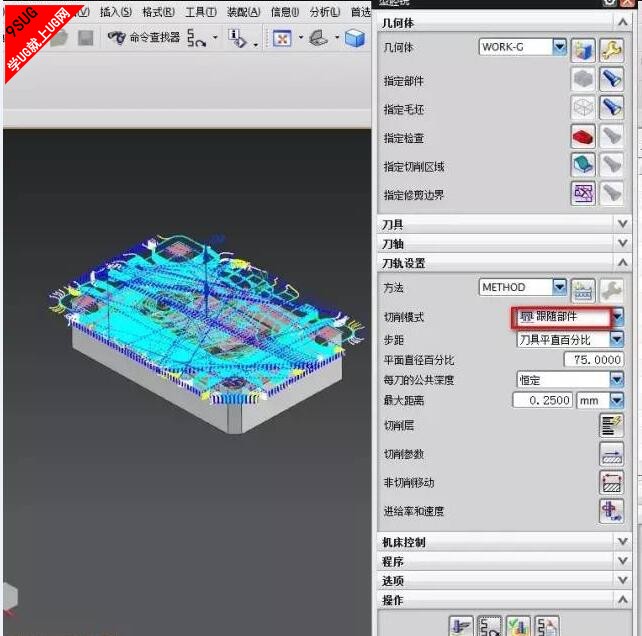This screenshot has width=642, height=636.
Task: Open the depth per cut (恒定) dropdown
Action: tap(617, 380)
